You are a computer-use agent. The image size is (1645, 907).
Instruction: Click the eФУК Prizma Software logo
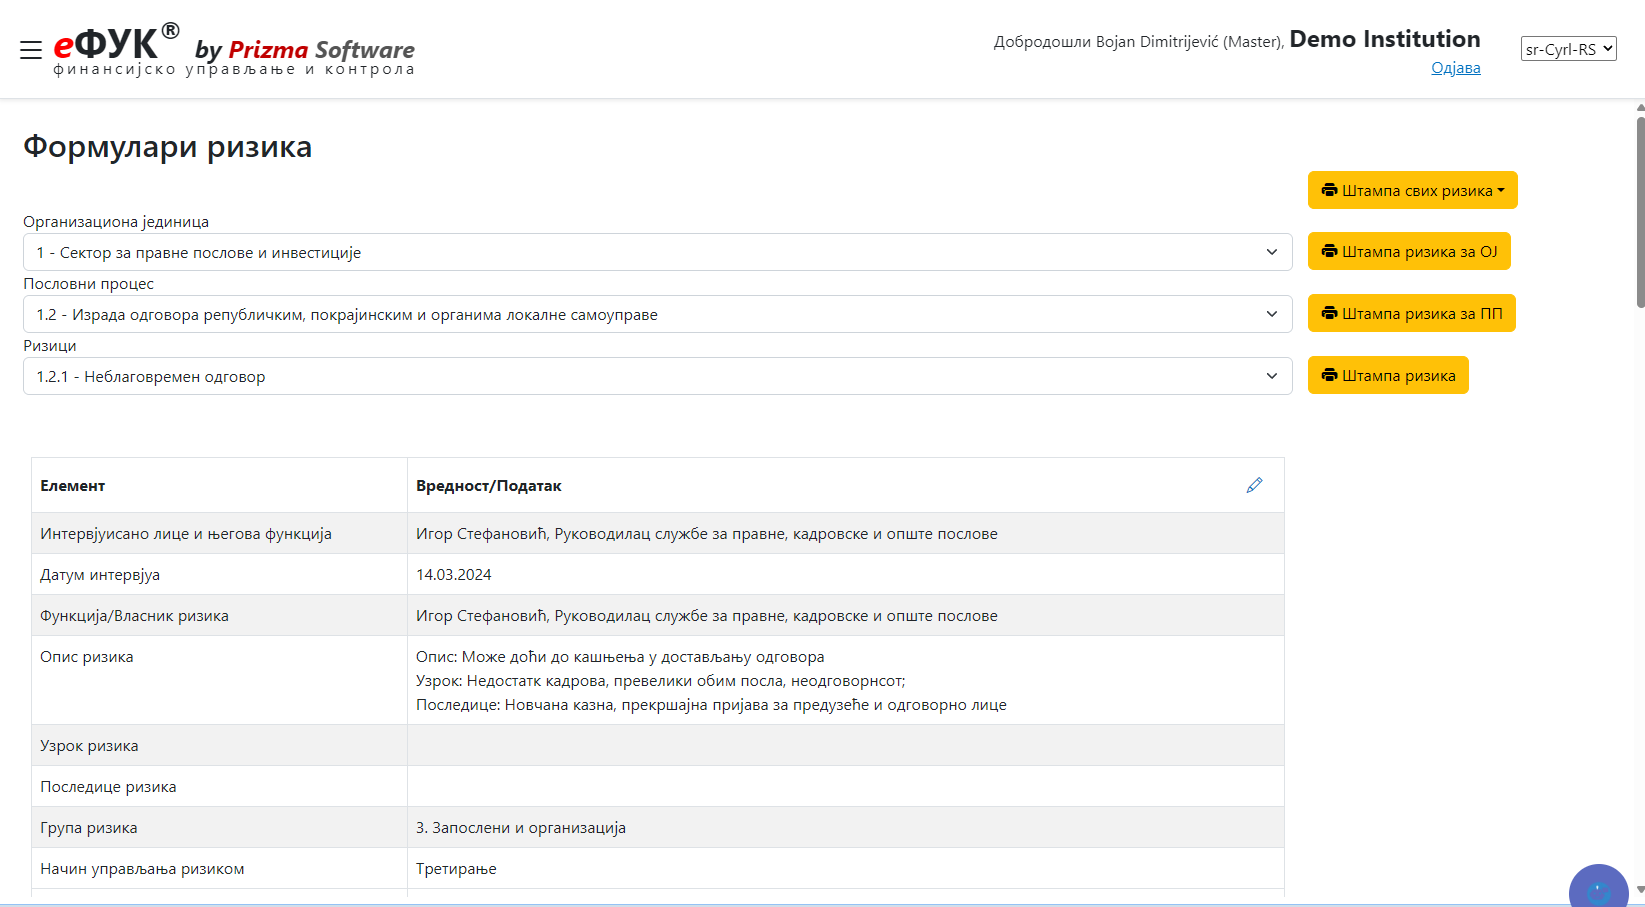[234, 49]
